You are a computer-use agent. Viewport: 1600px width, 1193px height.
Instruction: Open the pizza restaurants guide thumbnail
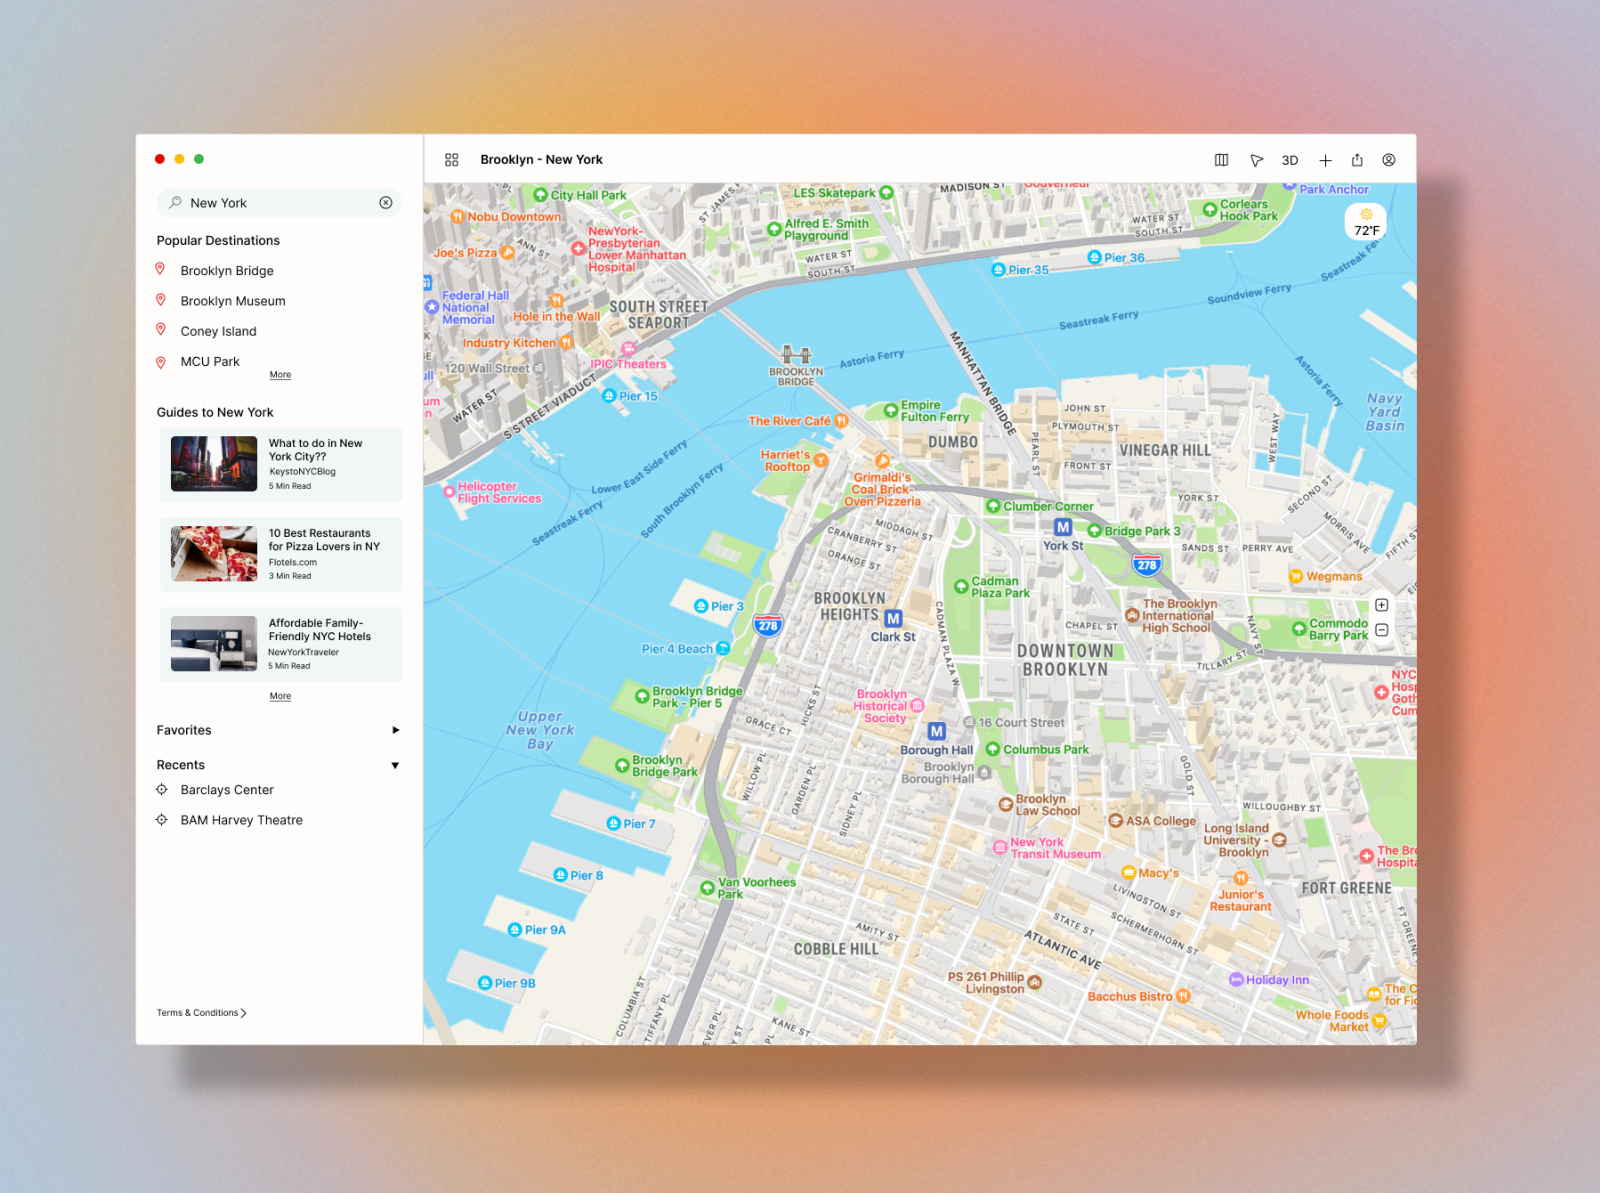pos(212,554)
